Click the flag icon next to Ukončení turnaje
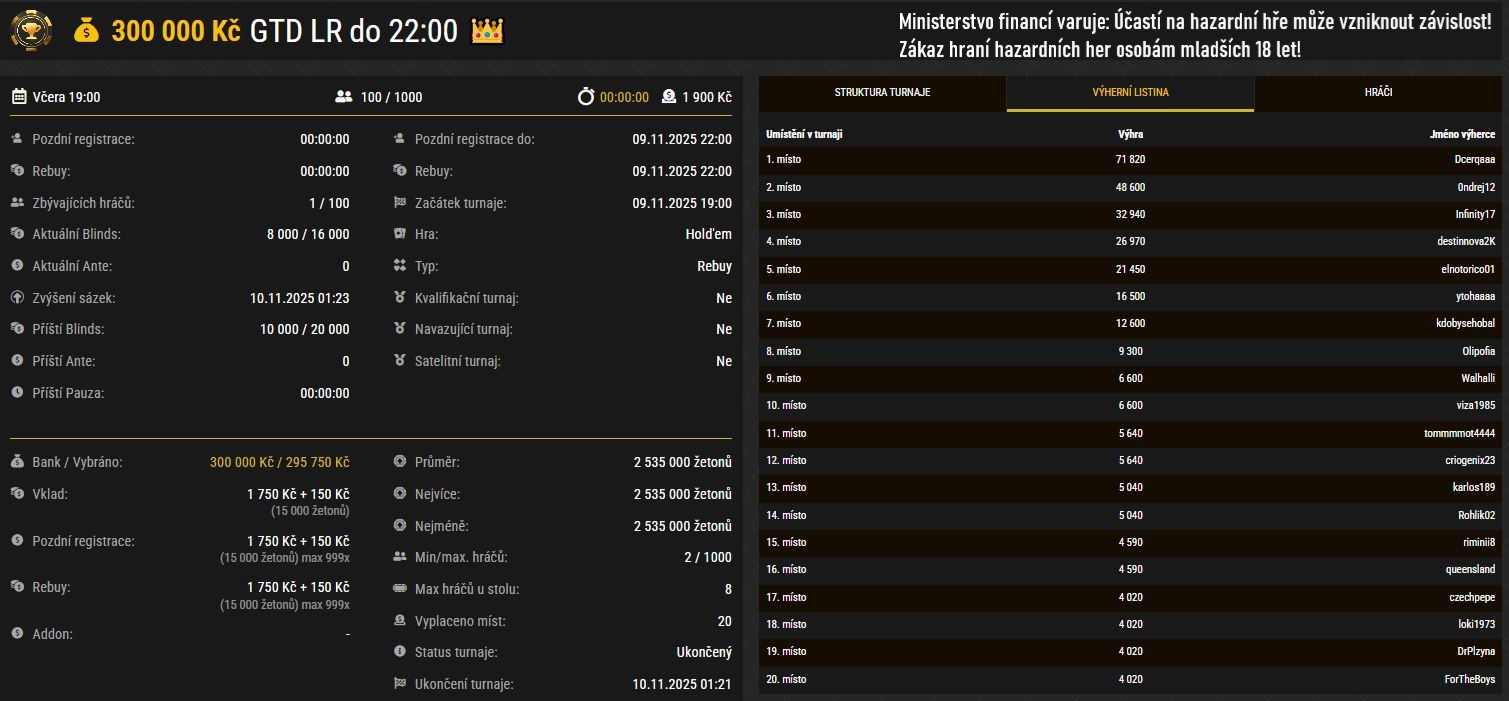 click(x=400, y=684)
